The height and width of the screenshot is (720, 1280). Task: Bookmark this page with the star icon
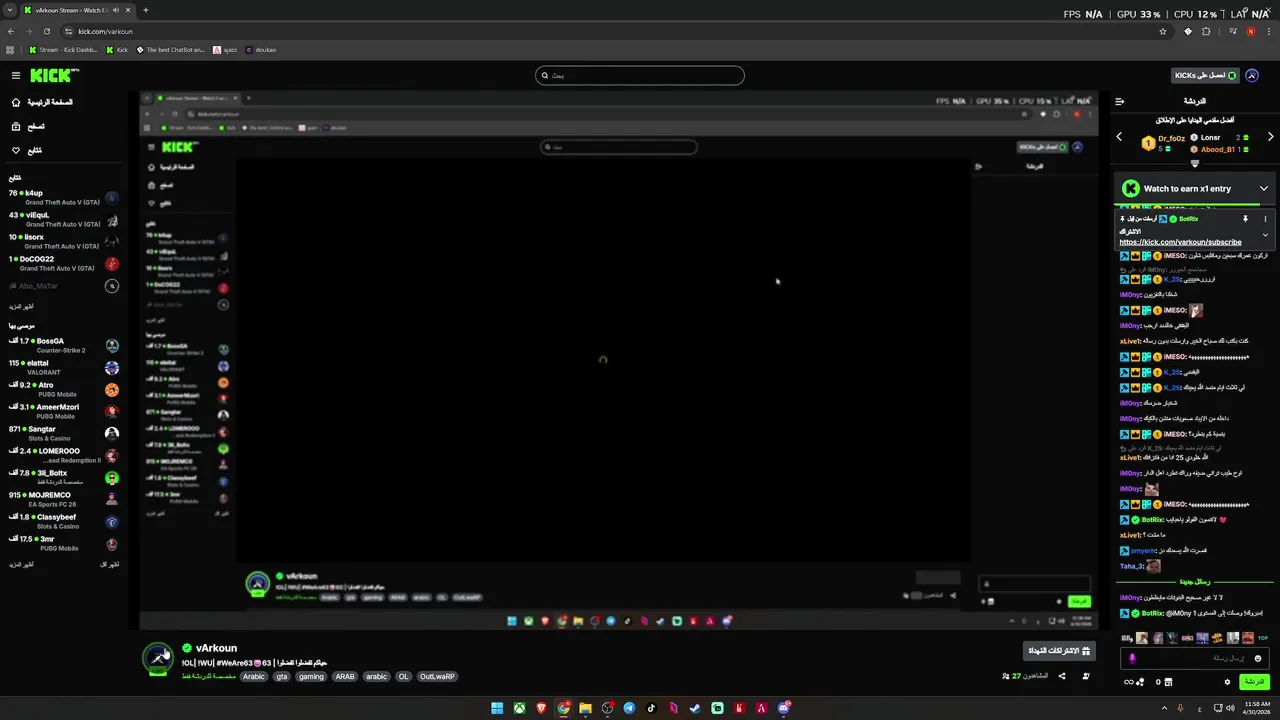tap(1163, 31)
